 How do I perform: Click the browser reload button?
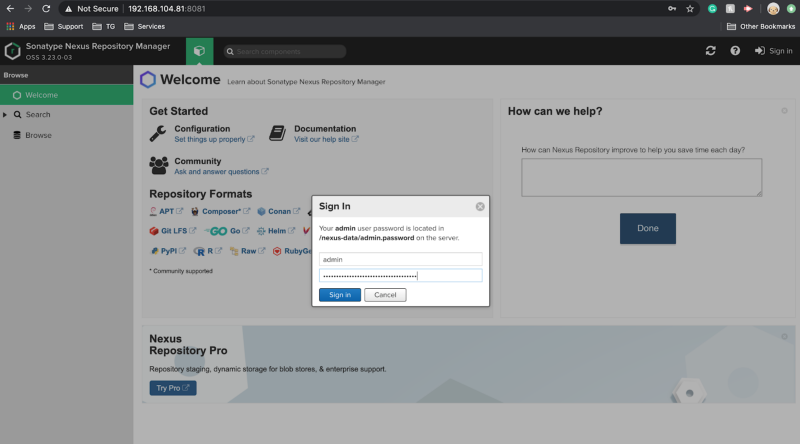(46, 8)
